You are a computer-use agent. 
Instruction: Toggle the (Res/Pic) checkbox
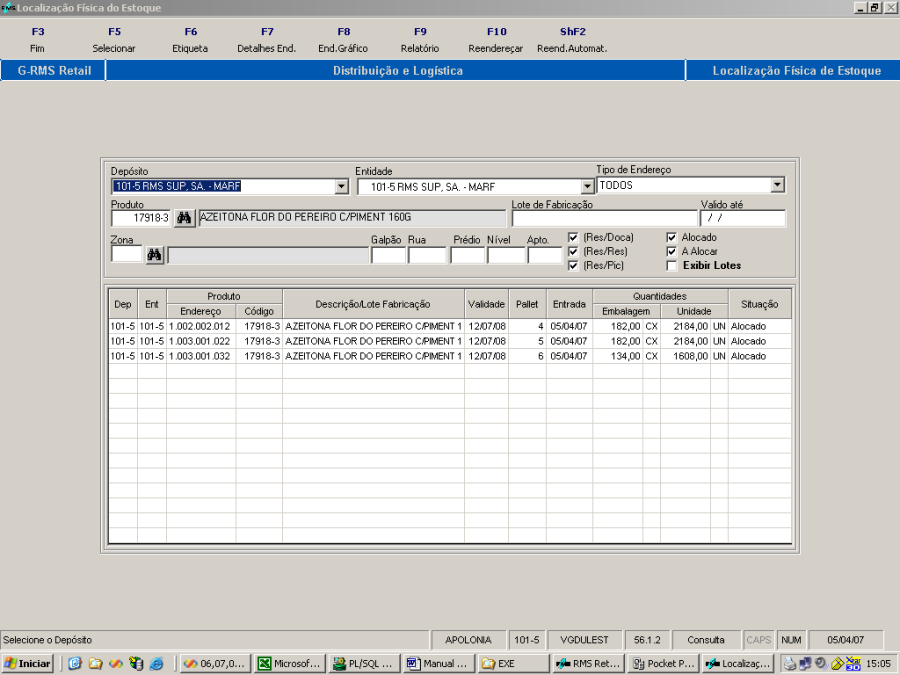point(573,265)
